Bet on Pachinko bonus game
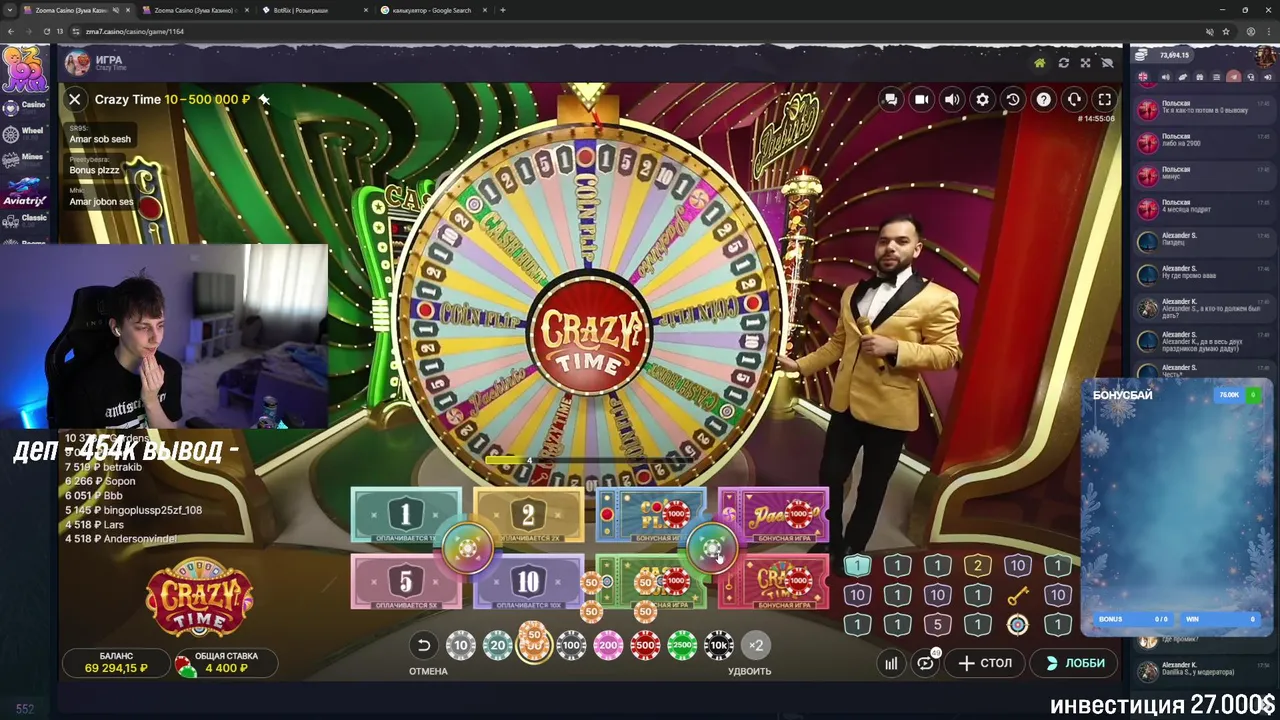Screen dimensions: 1280x720 click(773, 515)
